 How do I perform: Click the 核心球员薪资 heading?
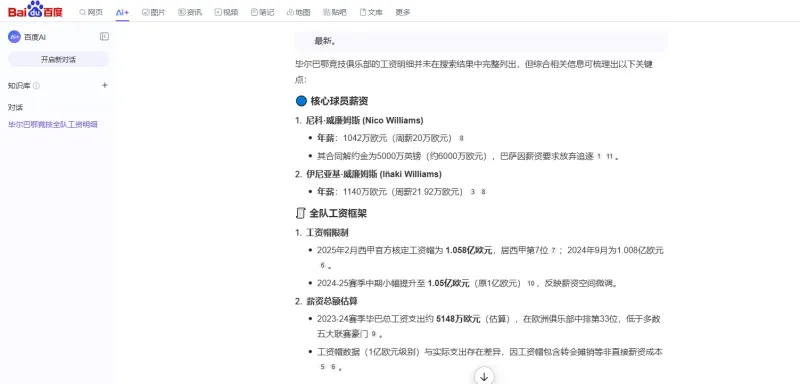[339, 101]
